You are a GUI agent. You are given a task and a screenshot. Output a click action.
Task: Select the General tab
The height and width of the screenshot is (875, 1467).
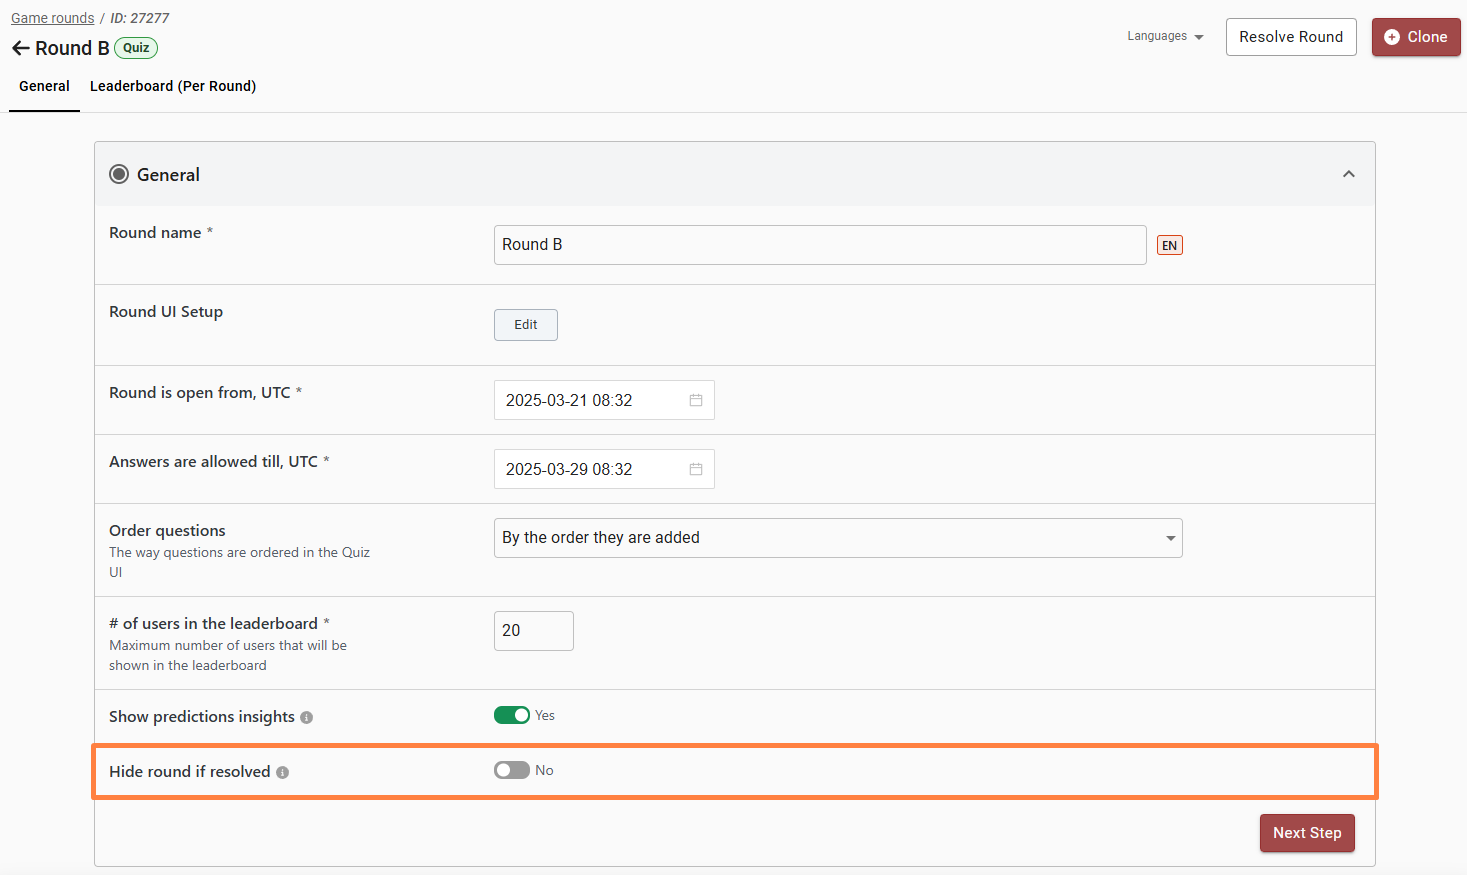click(44, 86)
